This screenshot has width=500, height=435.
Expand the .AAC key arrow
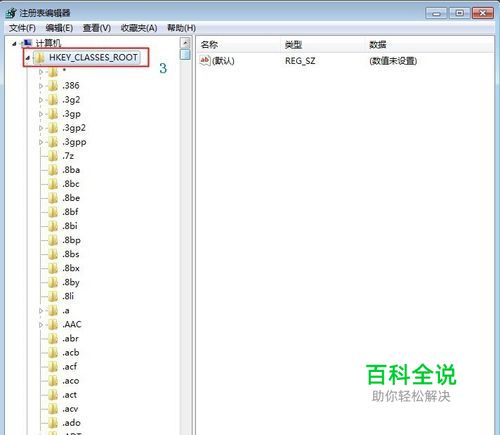41,324
